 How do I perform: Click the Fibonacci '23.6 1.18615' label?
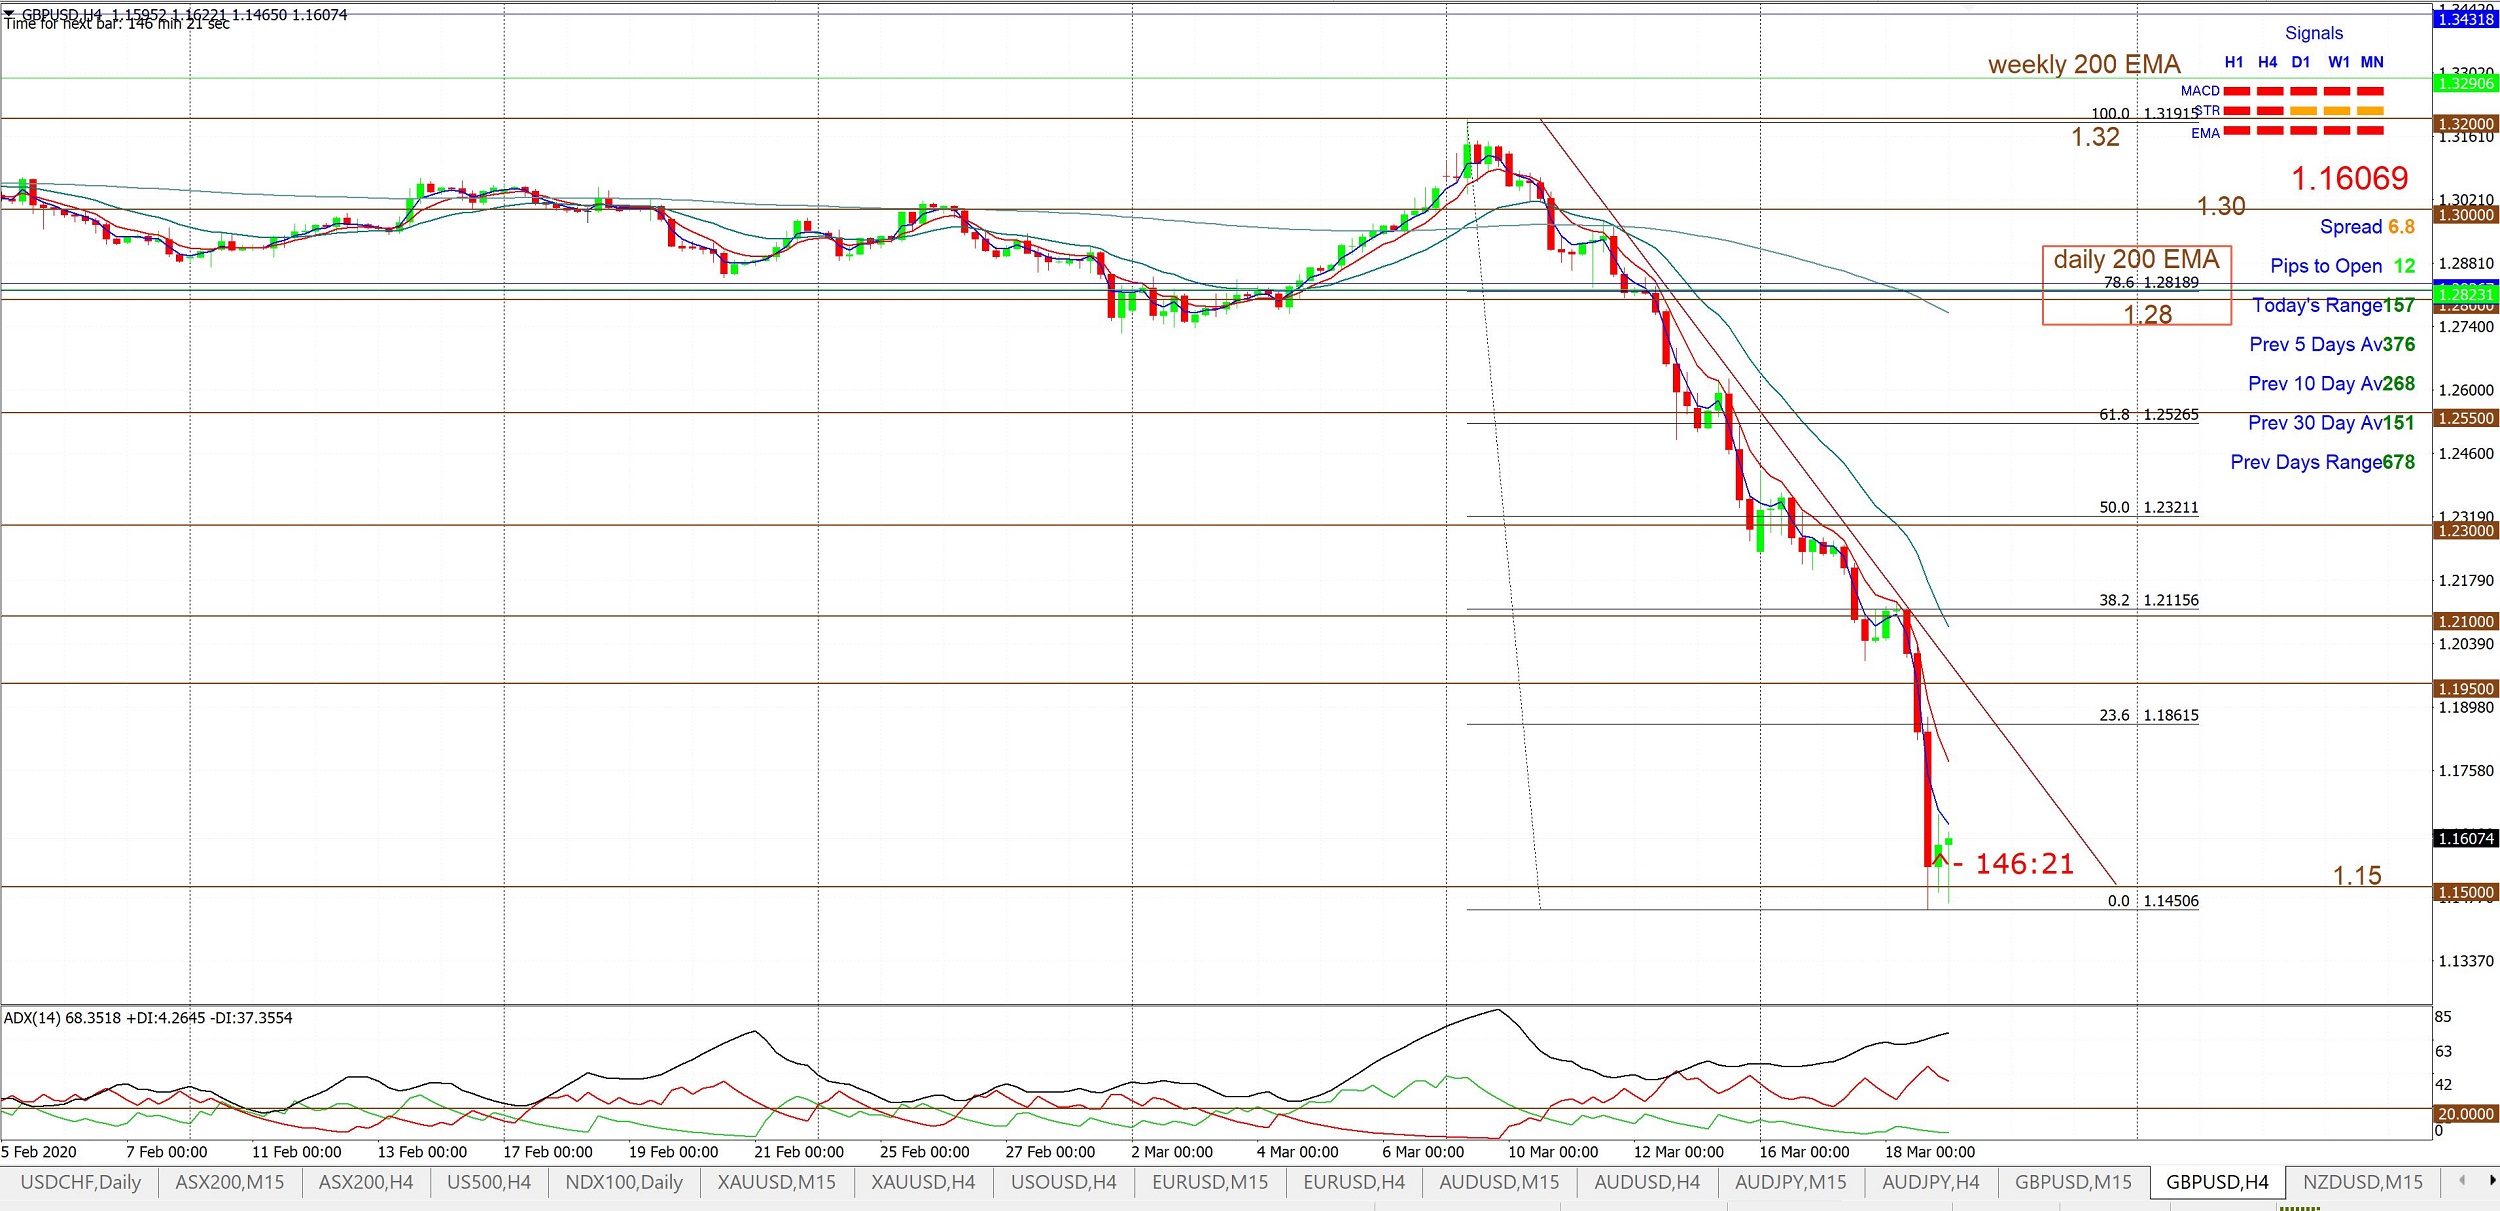point(2149,716)
